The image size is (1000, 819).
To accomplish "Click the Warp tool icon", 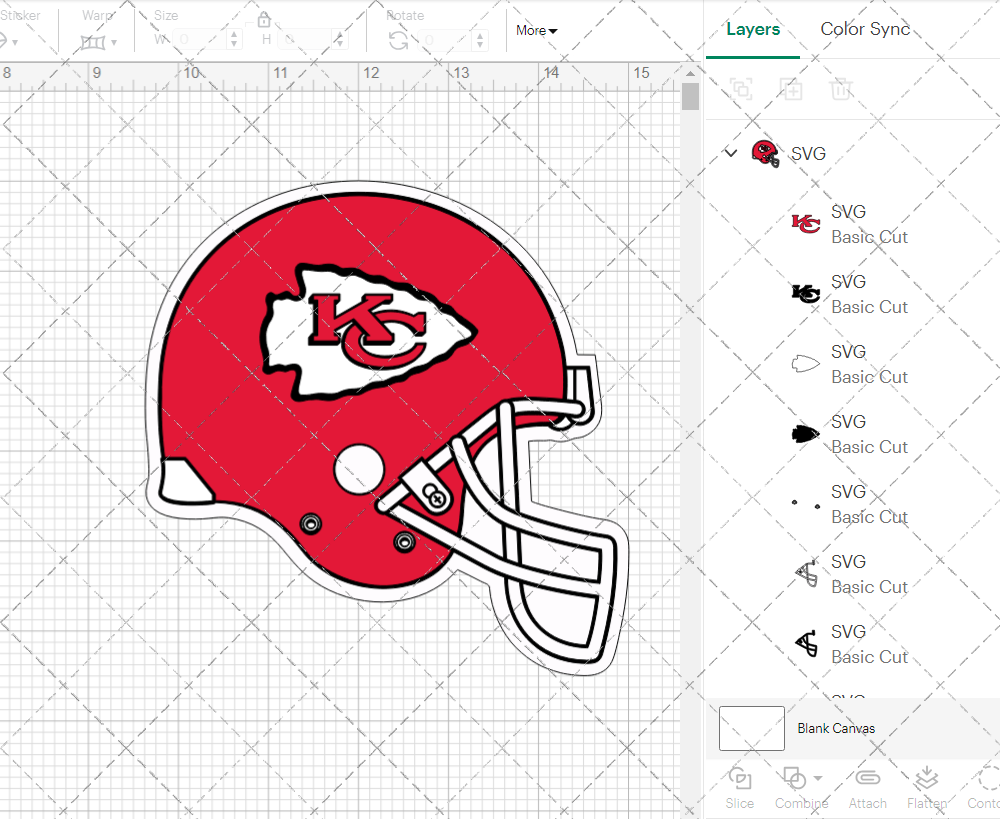I will [93, 43].
